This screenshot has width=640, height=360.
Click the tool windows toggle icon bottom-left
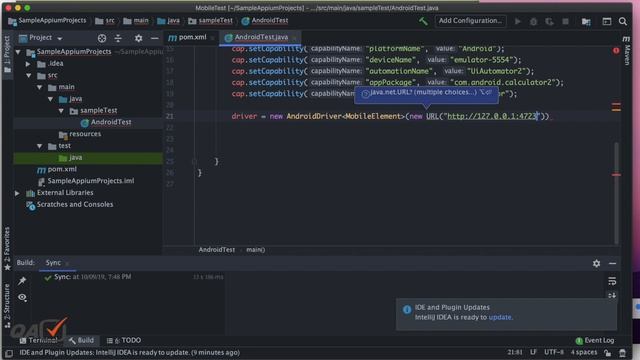(x=9, y=353)
